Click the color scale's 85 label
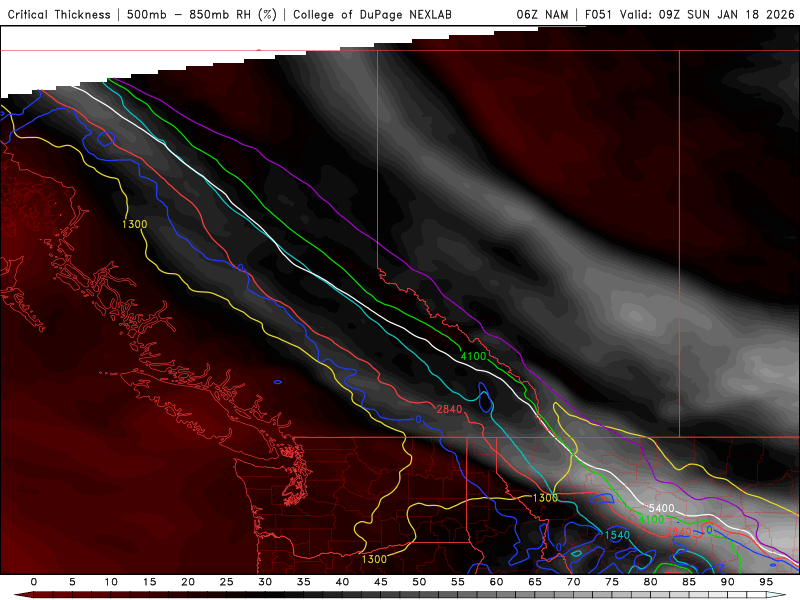This screenshot has width=800, height=600. pyautogui.click(x=689, y=582)
